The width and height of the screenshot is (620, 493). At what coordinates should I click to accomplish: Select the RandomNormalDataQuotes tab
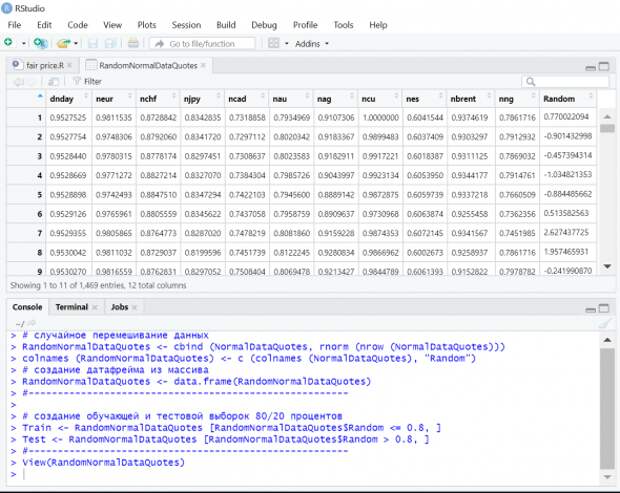(x=148, y=66)
